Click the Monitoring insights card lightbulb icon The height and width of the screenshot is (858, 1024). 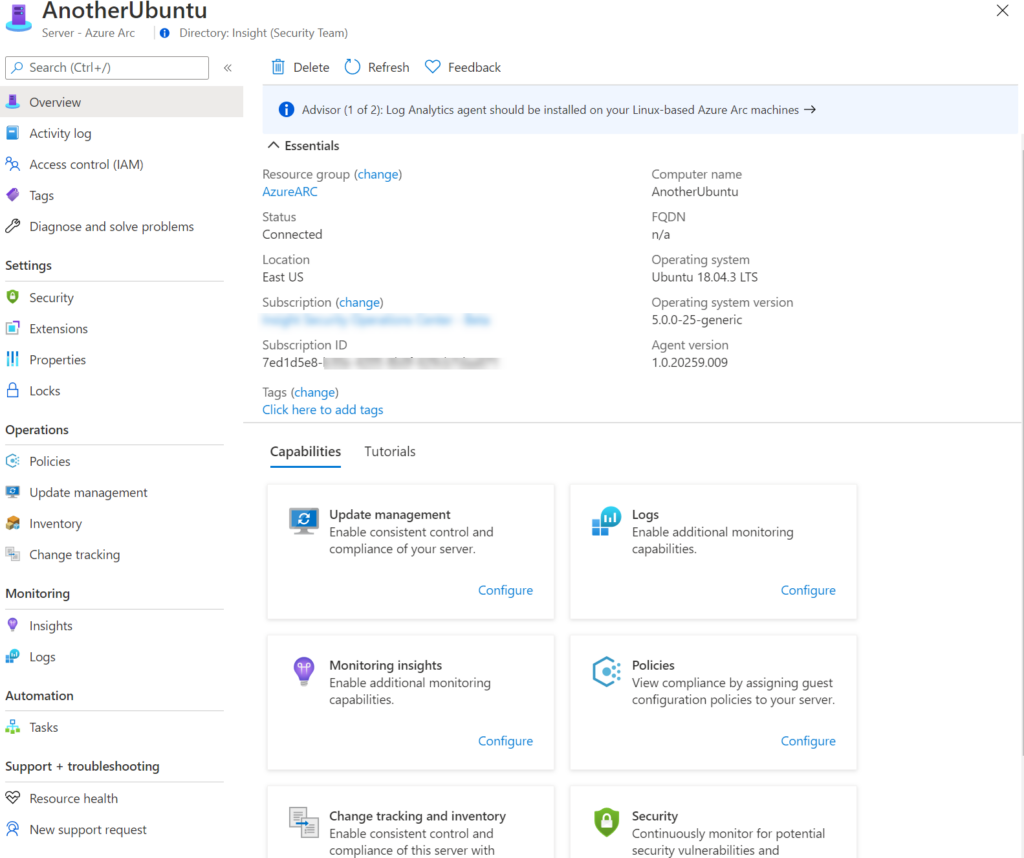tap(304, 671)
